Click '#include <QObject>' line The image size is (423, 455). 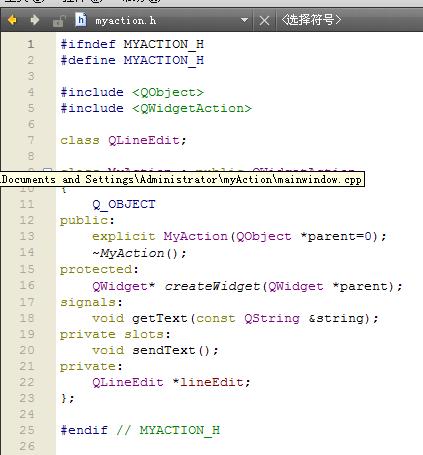(132, 92)
